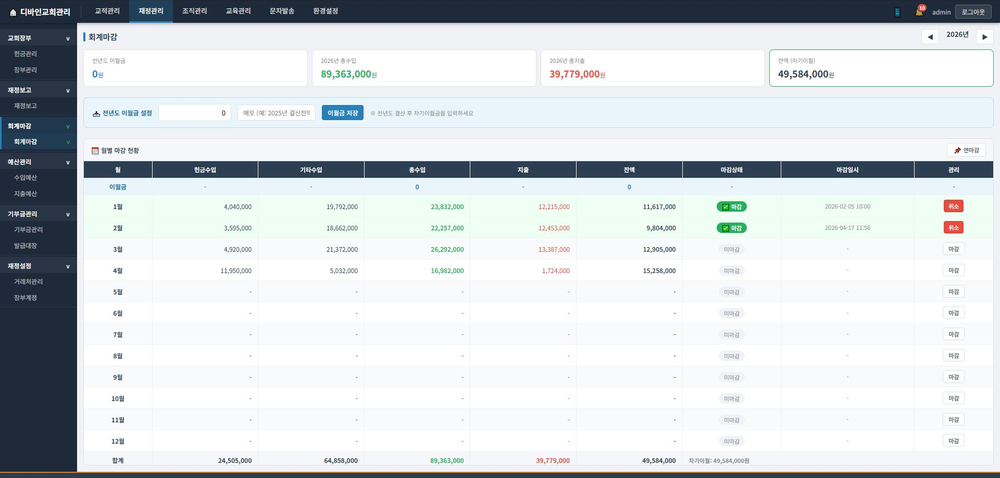
Task: Click the 연마감 year-close button
Action: click(966, 150)
